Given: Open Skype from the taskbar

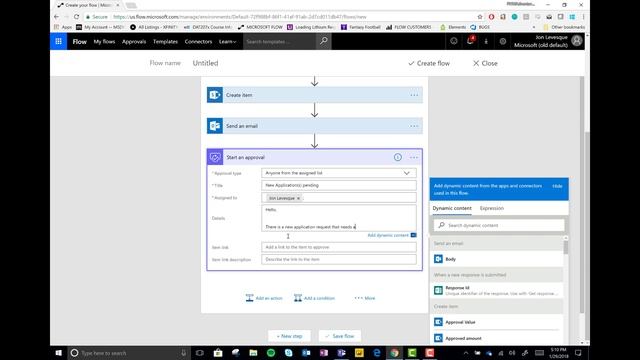Looking at the screenshot, I should [289, 353].
